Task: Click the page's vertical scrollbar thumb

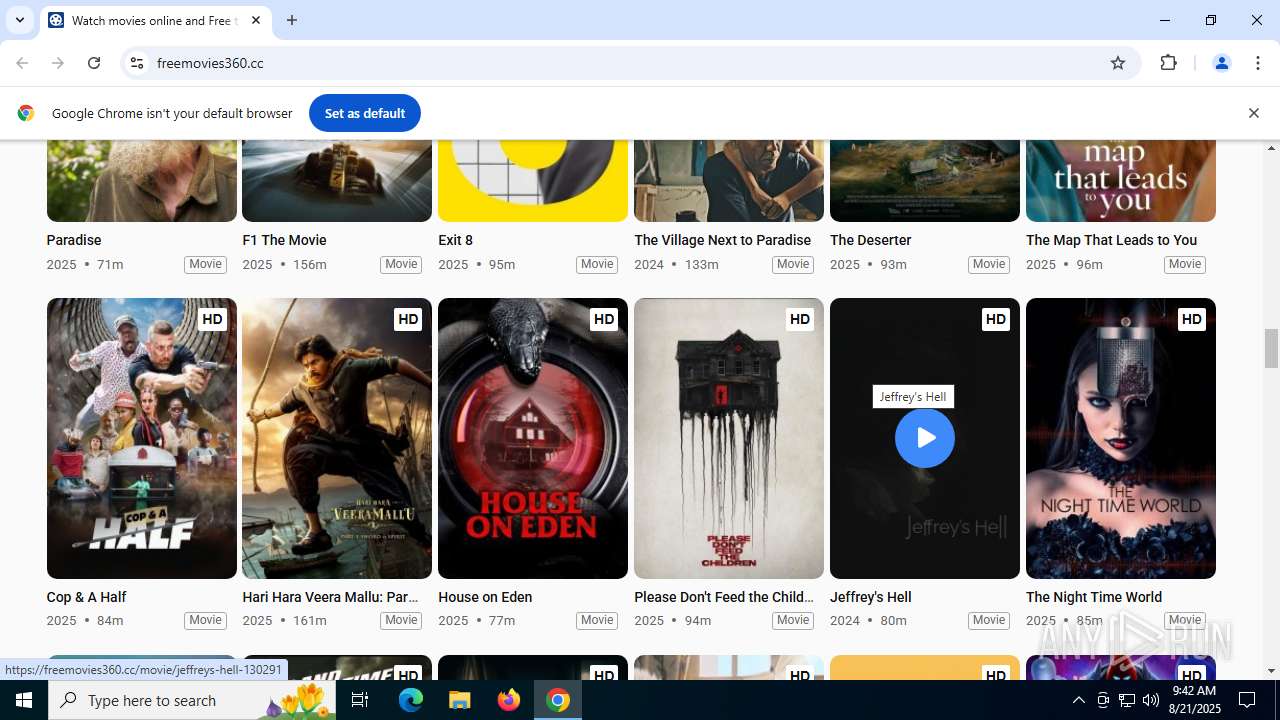Action: 1271,348
